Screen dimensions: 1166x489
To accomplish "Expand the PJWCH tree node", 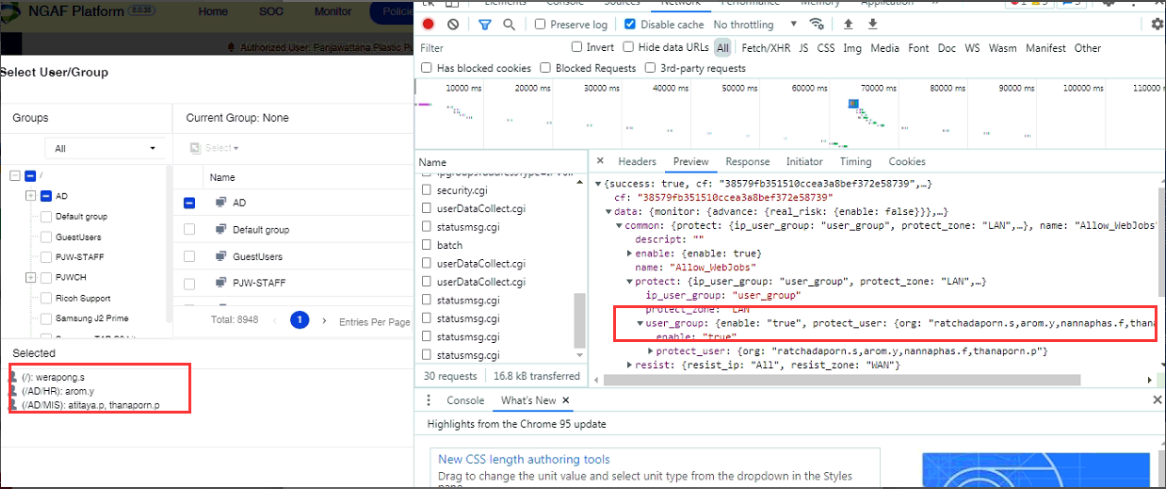I will pos(30,277).
